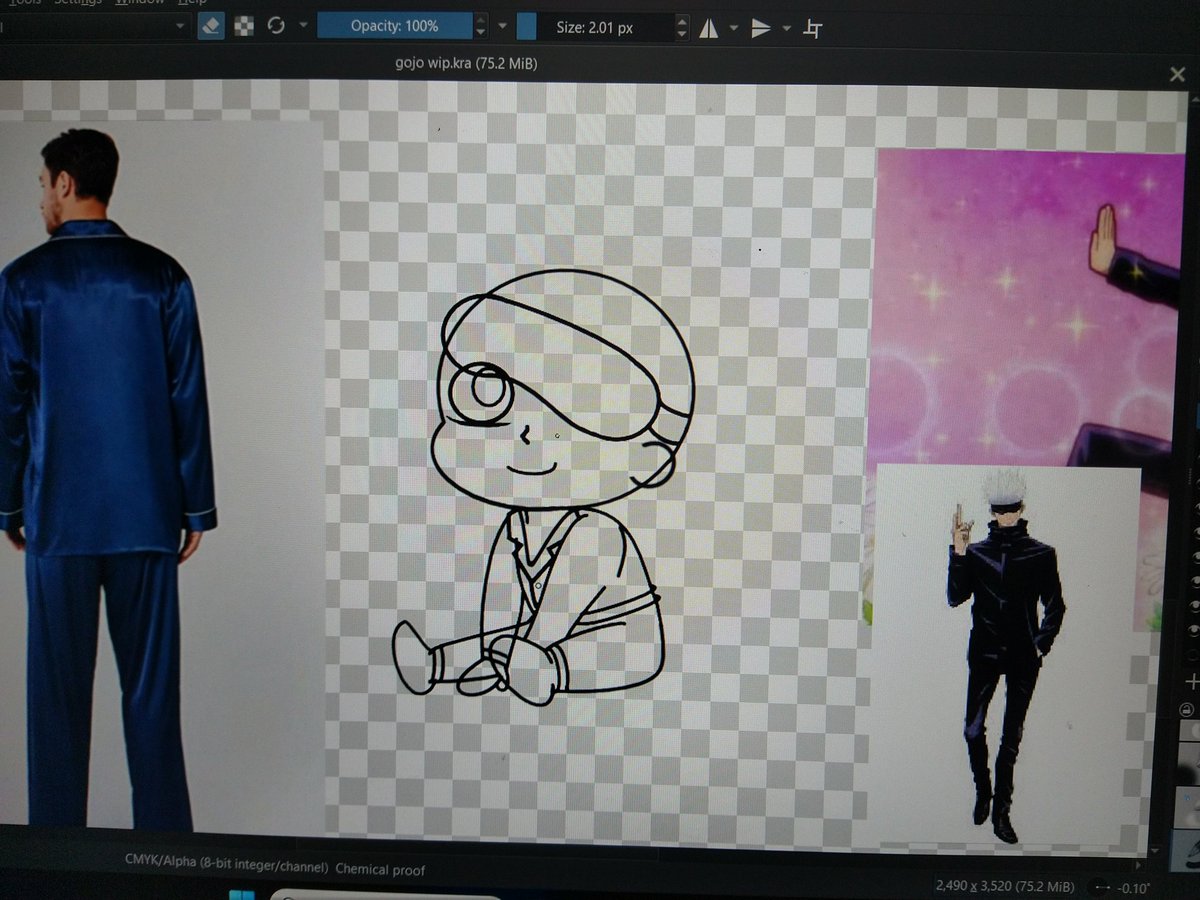Close the gojo wip.kra document tab

click(1177, 74)
